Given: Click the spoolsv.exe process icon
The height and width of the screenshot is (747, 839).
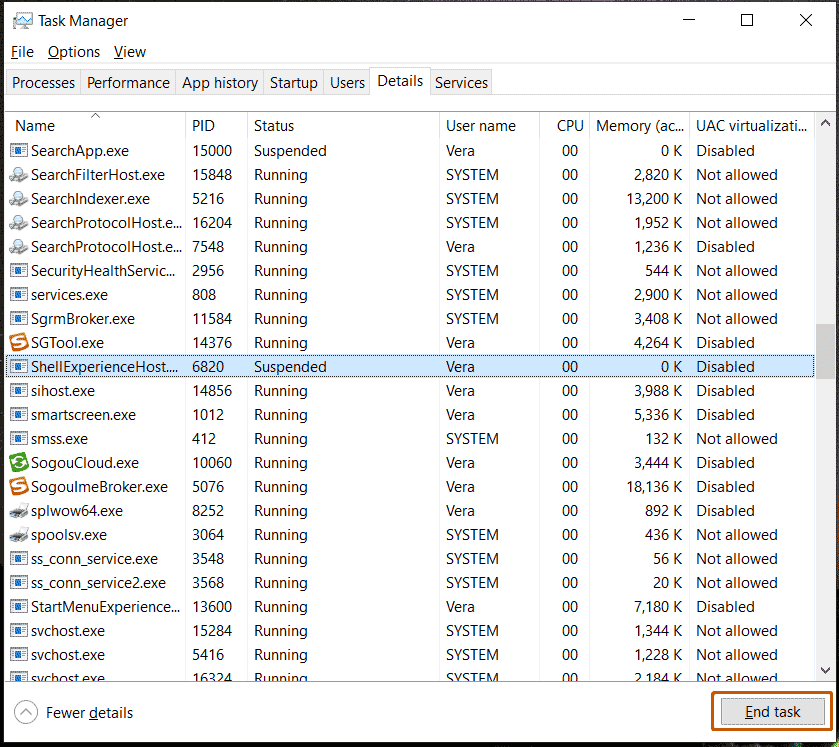Looking at the screenshot, I should click(x=17, y=534).
